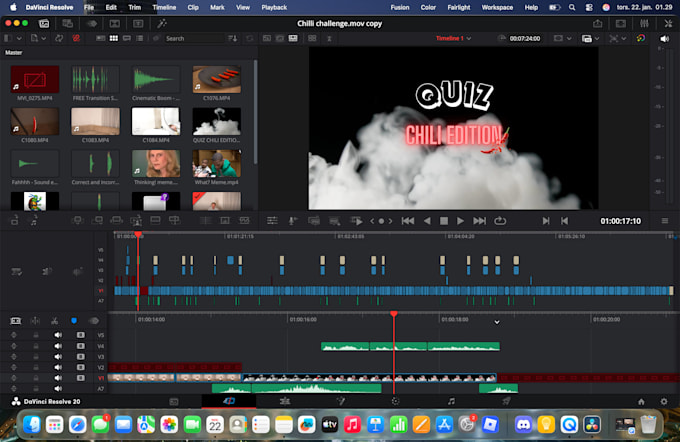
Task: Open the Project Settings gear icon
Action: (664, 402)
